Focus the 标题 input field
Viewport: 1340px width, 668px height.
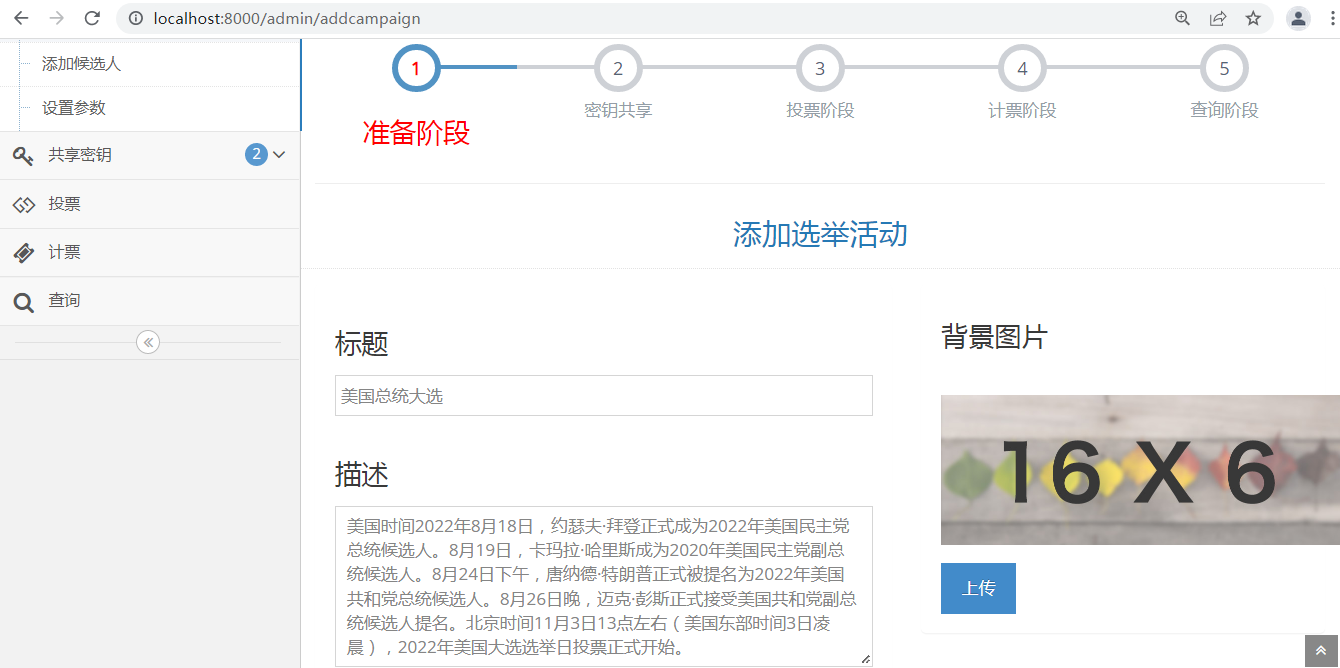click(x=604, y=396)
